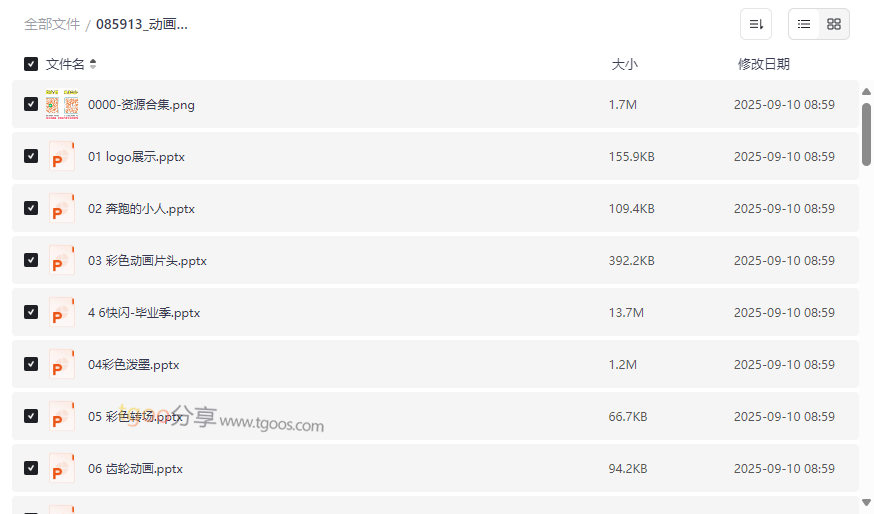
Task: Switch to grid view layout
Action: (834, 24)
